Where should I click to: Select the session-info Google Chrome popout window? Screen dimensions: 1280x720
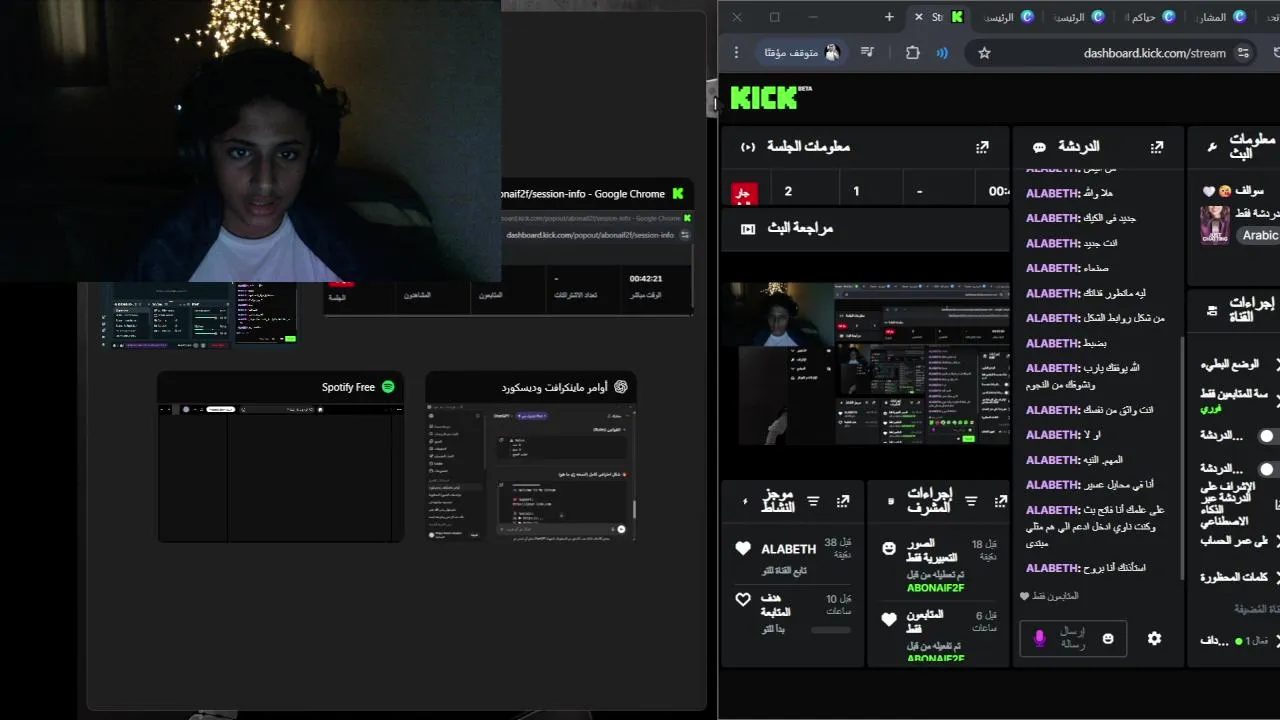coord(509,248)
